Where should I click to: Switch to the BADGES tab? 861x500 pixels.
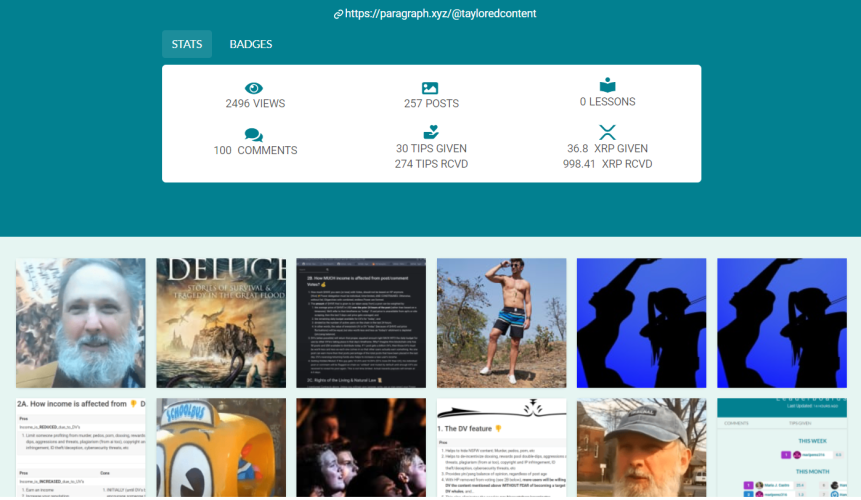point(250,44)
